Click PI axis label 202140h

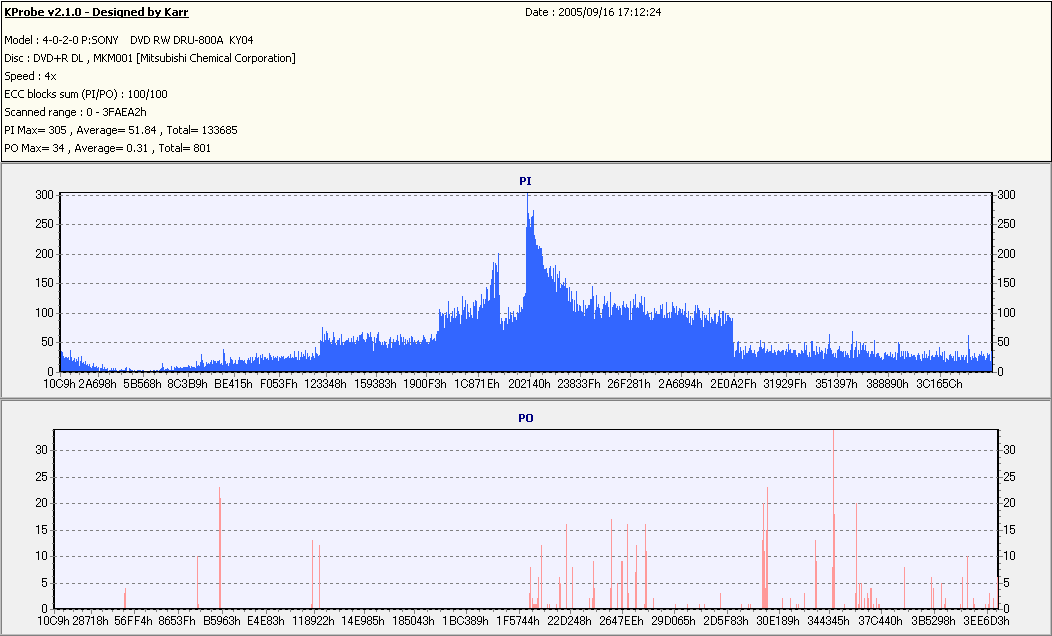tap(529, 384)
